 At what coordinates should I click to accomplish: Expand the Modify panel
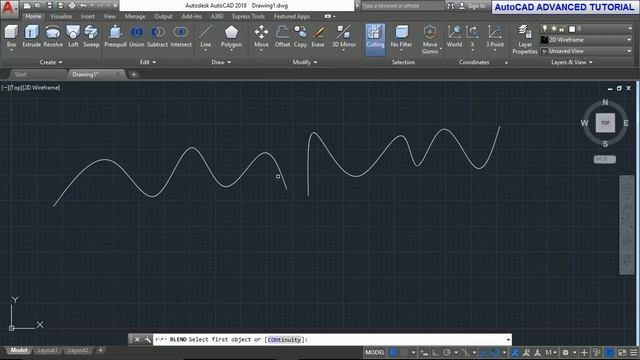pyautogui.click(x=304, y=62)
